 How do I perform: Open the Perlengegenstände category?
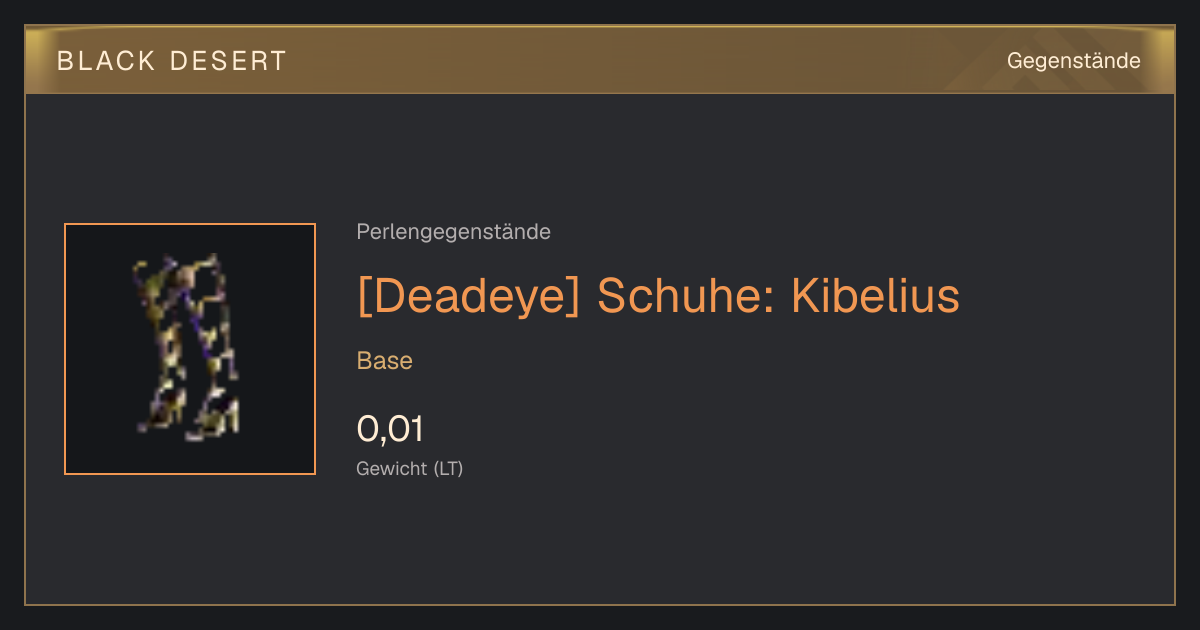click(453, 232)
